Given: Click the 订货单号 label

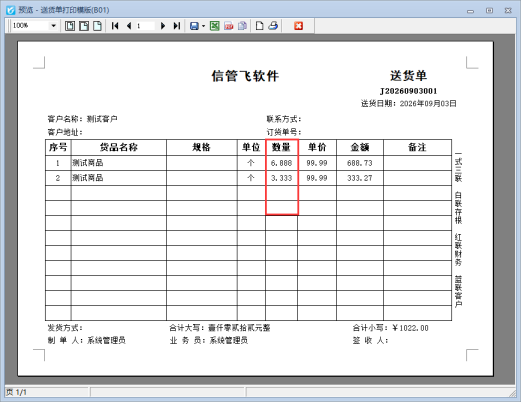Looking at the screenshot, I should point(284,132).
